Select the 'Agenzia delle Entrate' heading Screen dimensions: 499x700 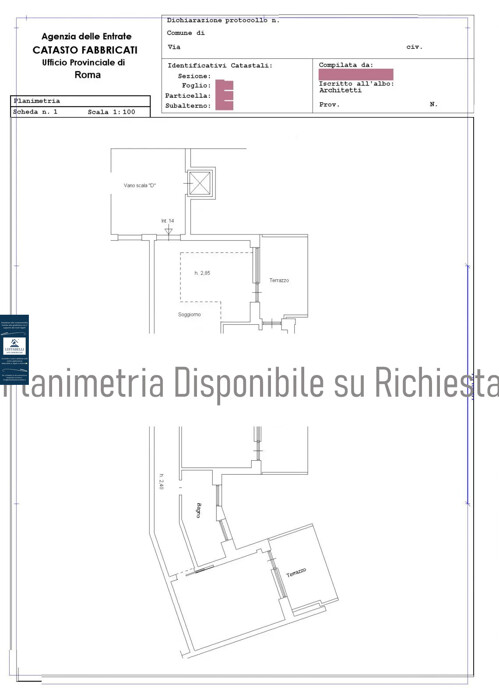[87, 36]
